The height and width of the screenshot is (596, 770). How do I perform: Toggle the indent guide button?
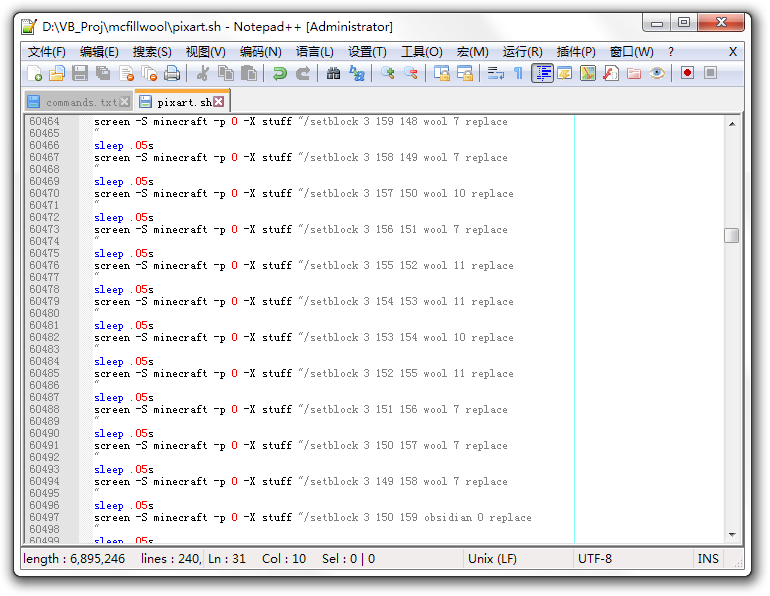(542, 73)
